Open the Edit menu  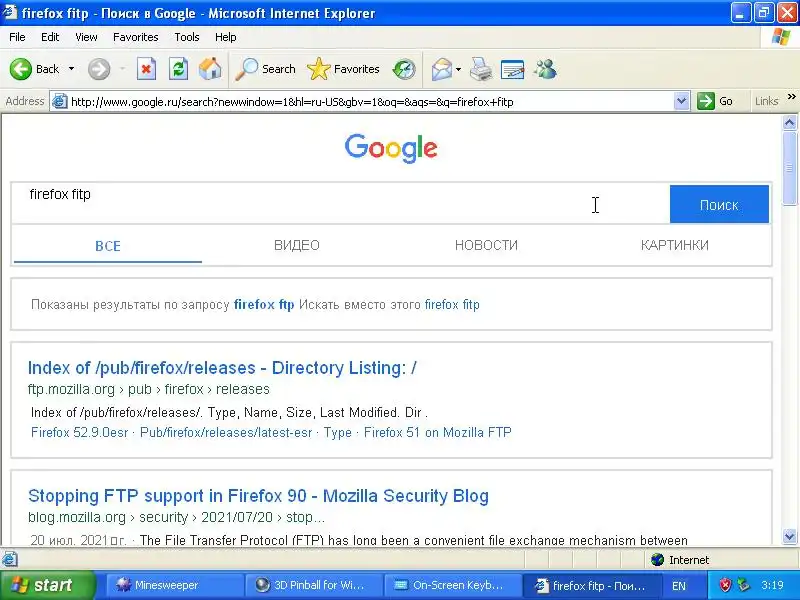coord(50,37)
